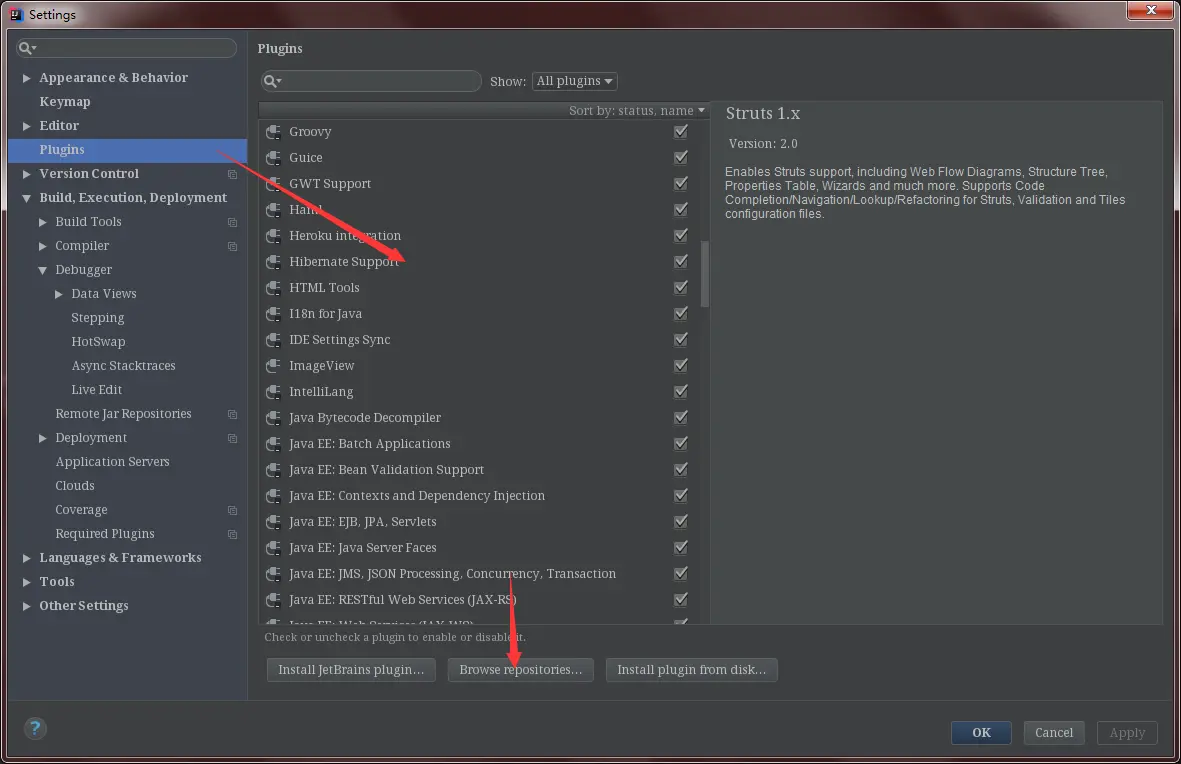Toggle the GWT Support checkbox
The height and width of the screenshot is (764, 1181).
coord(681,183)
